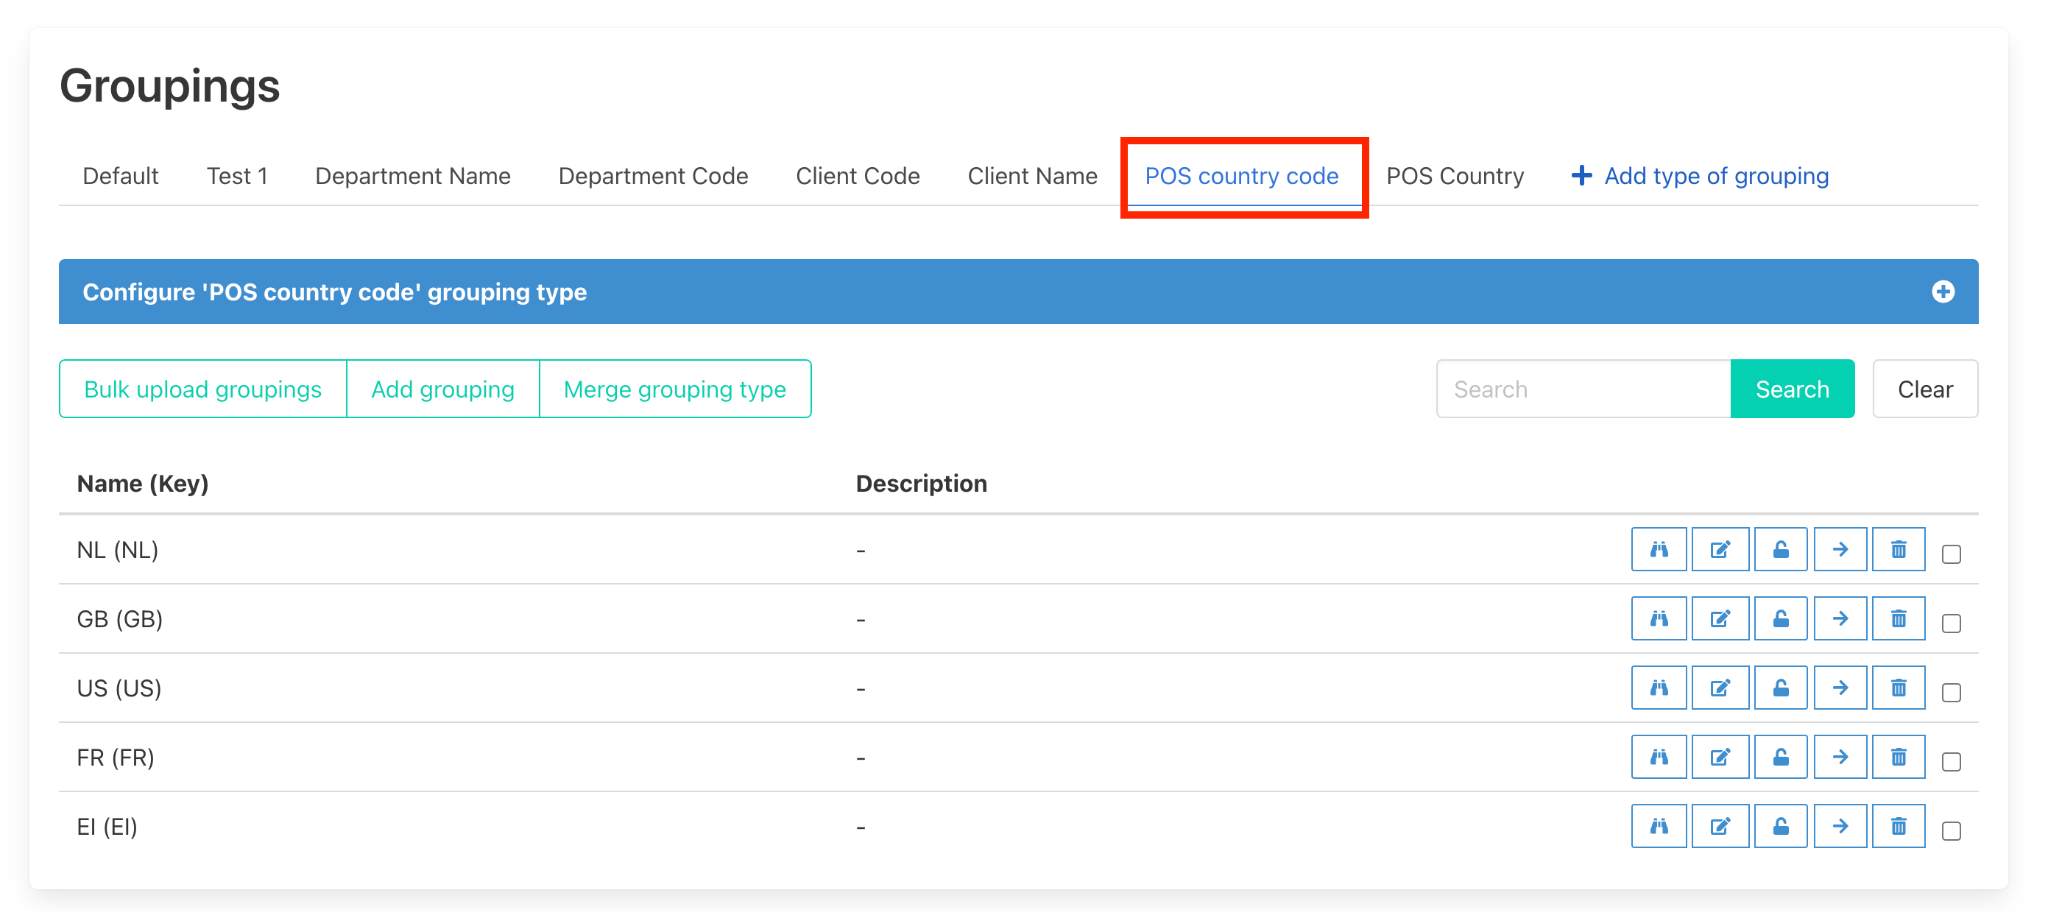This screenshot has height=913, width=2048.
Task: Switch to the POS Country tab
Action: click(1454, 176)
